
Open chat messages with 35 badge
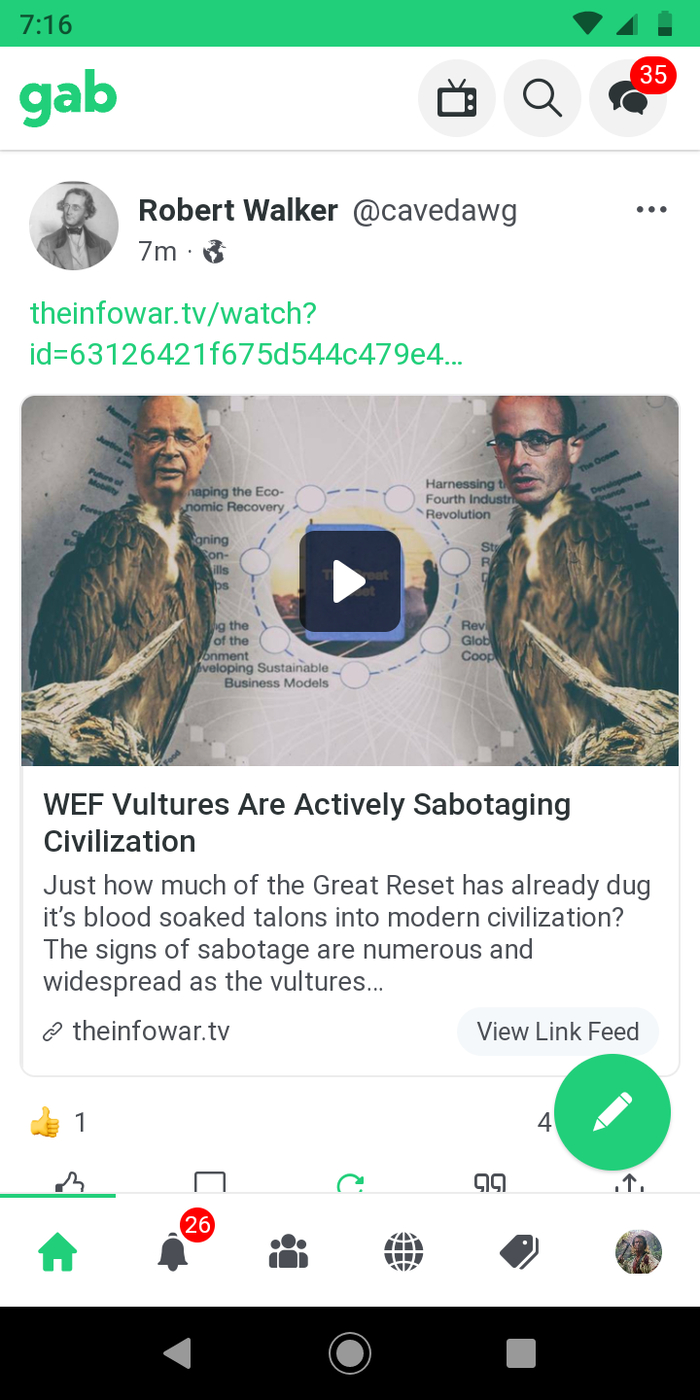pyautogui.click(x=629, y=98)
